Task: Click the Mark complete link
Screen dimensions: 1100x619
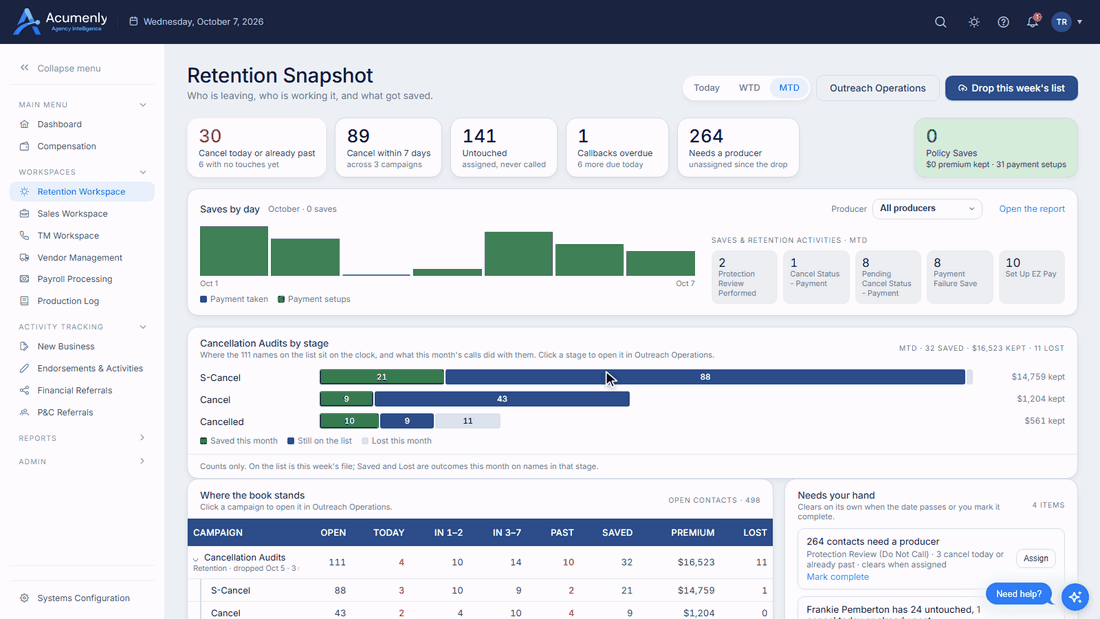Action: 837,577
